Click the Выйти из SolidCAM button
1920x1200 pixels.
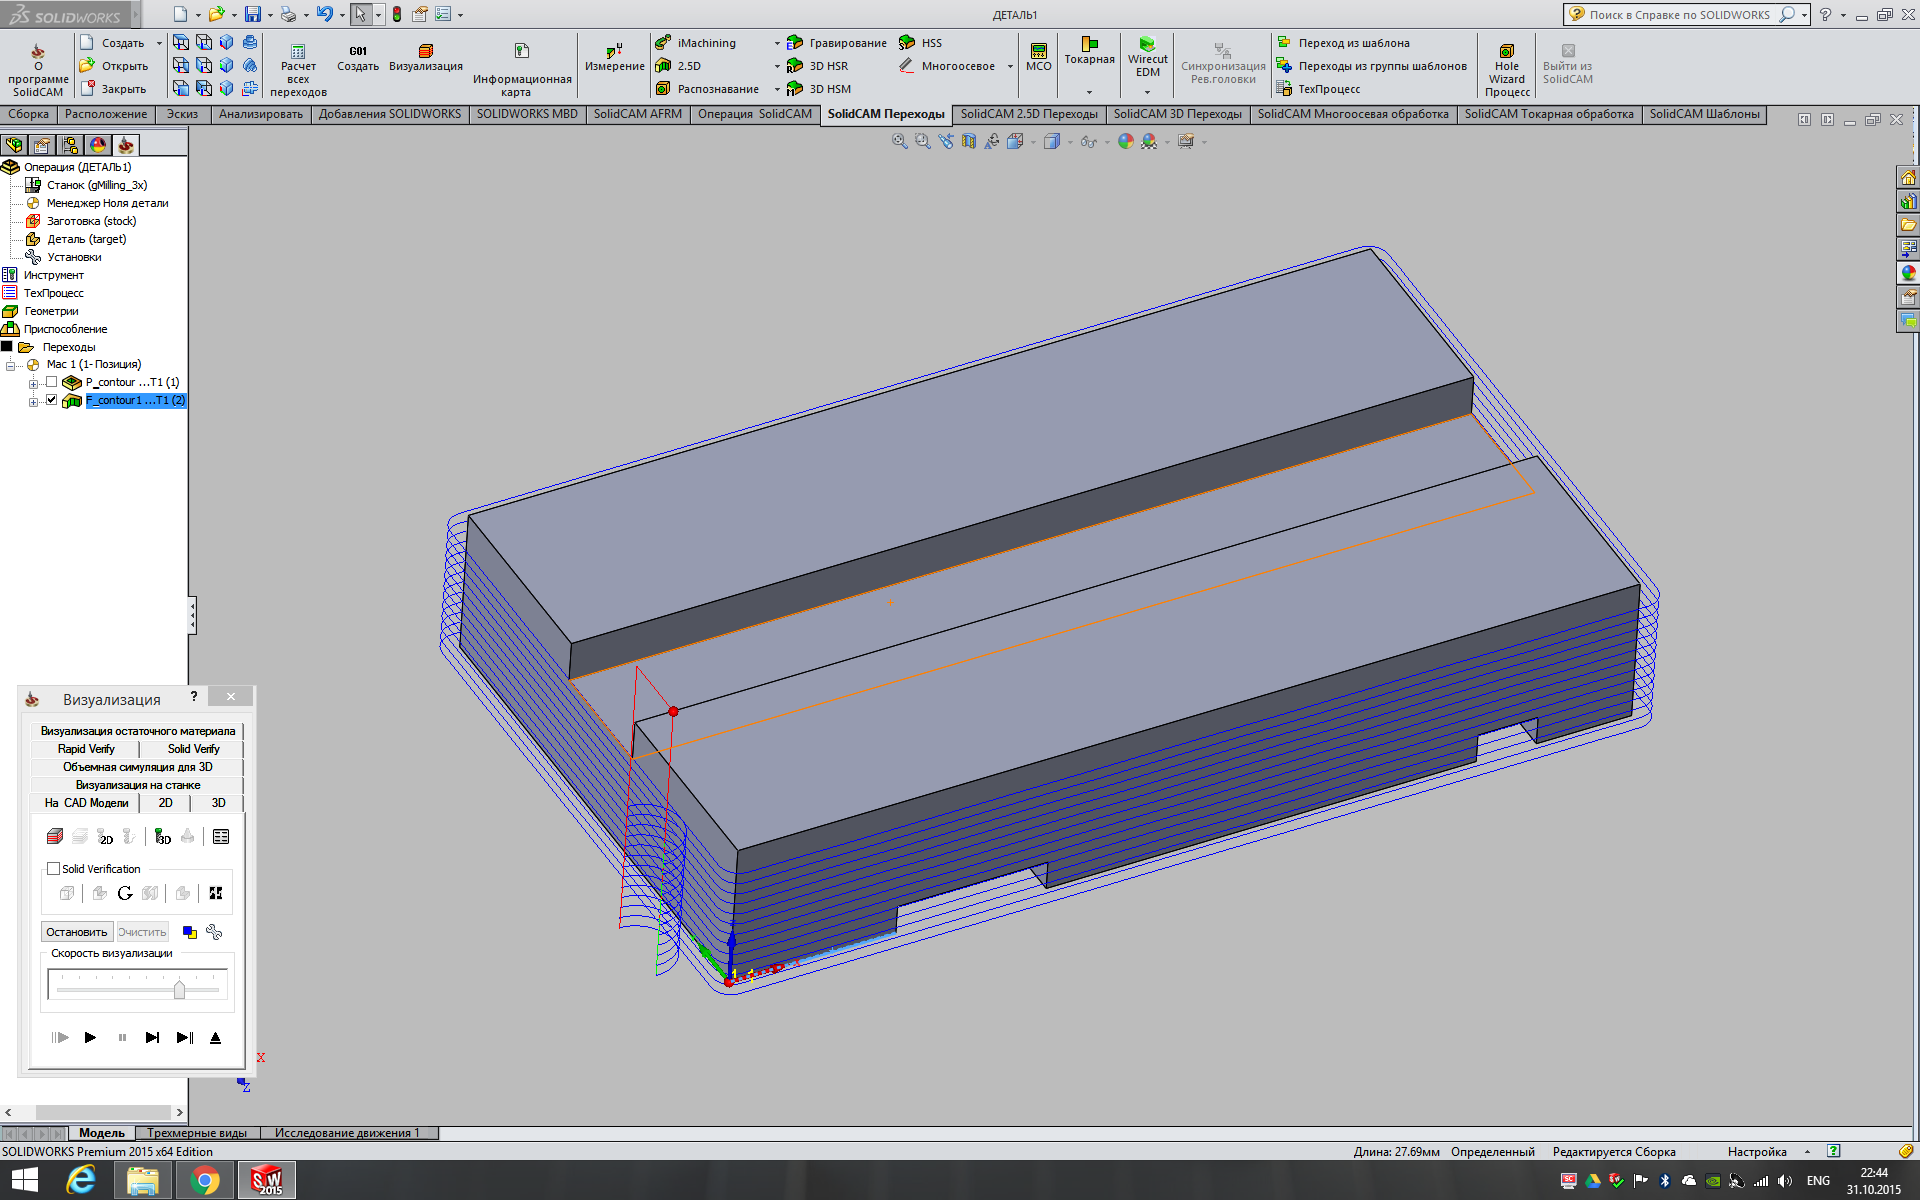click(x=1567, y=65)
